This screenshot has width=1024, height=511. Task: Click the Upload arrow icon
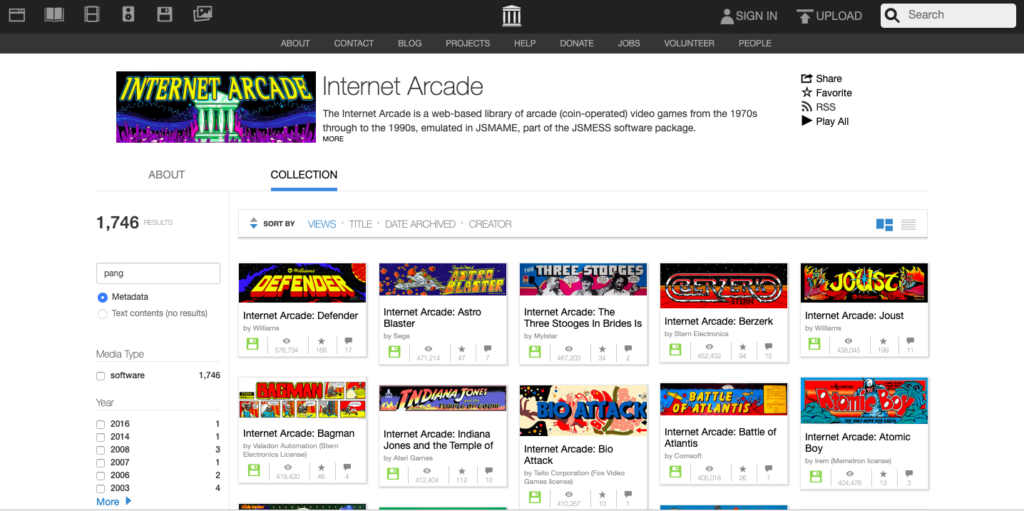805,16
